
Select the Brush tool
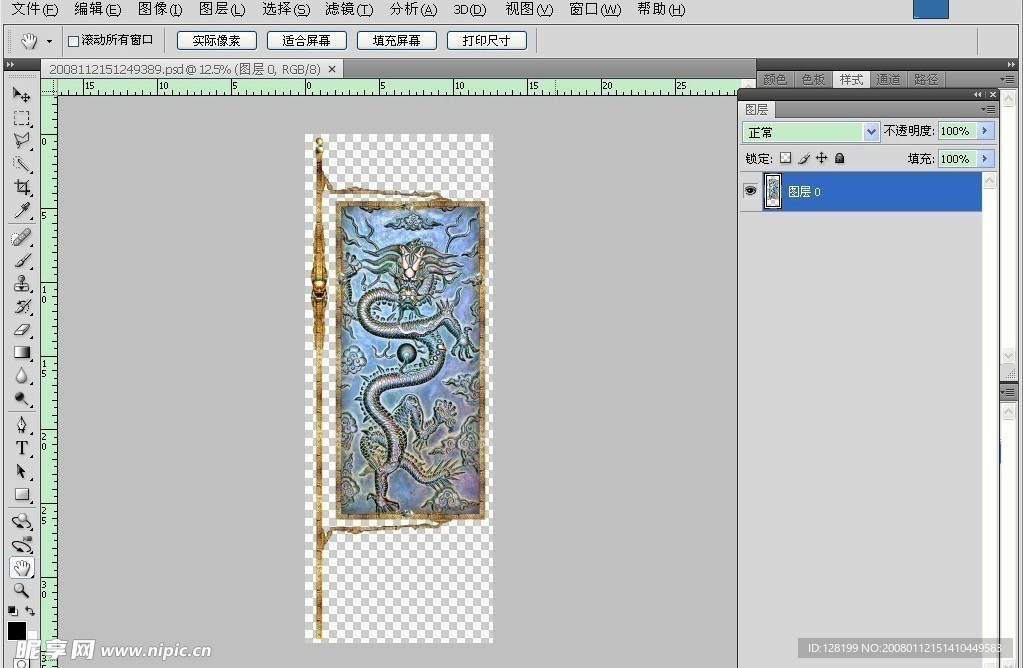[22, 261]
